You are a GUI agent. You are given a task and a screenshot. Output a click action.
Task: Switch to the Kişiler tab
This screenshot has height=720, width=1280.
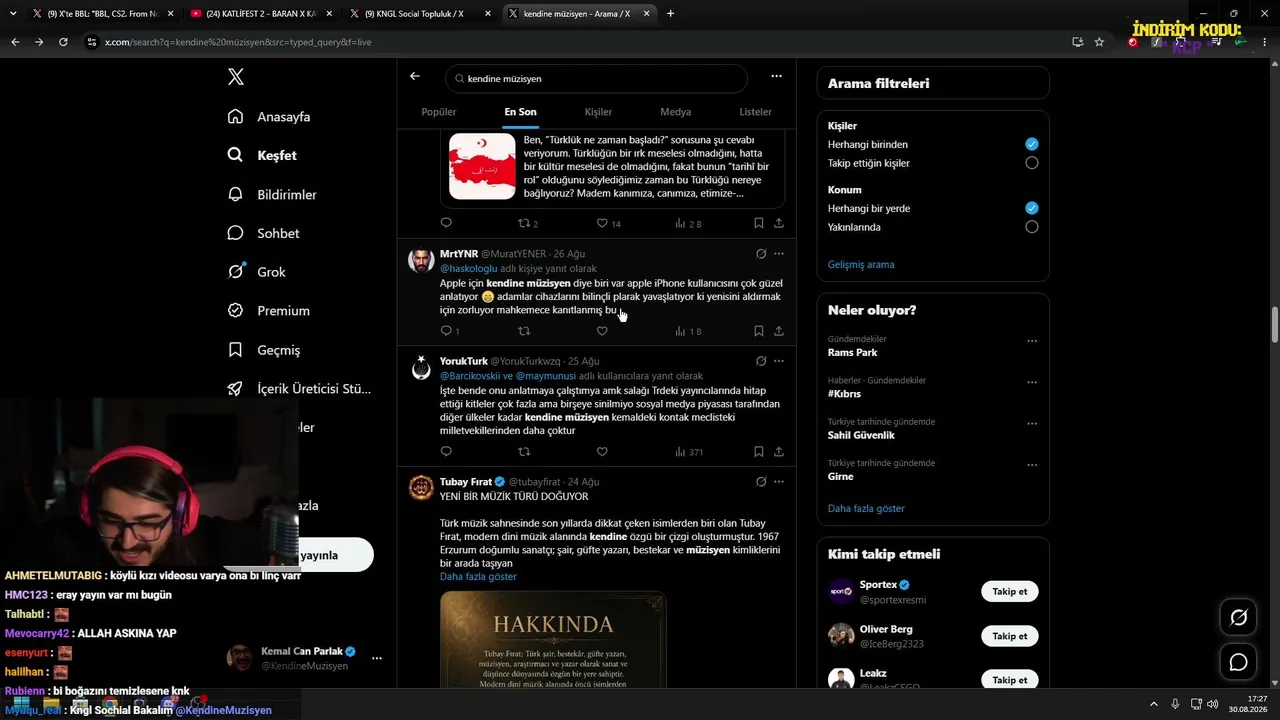pyautogui.click(x=598, y=112)
